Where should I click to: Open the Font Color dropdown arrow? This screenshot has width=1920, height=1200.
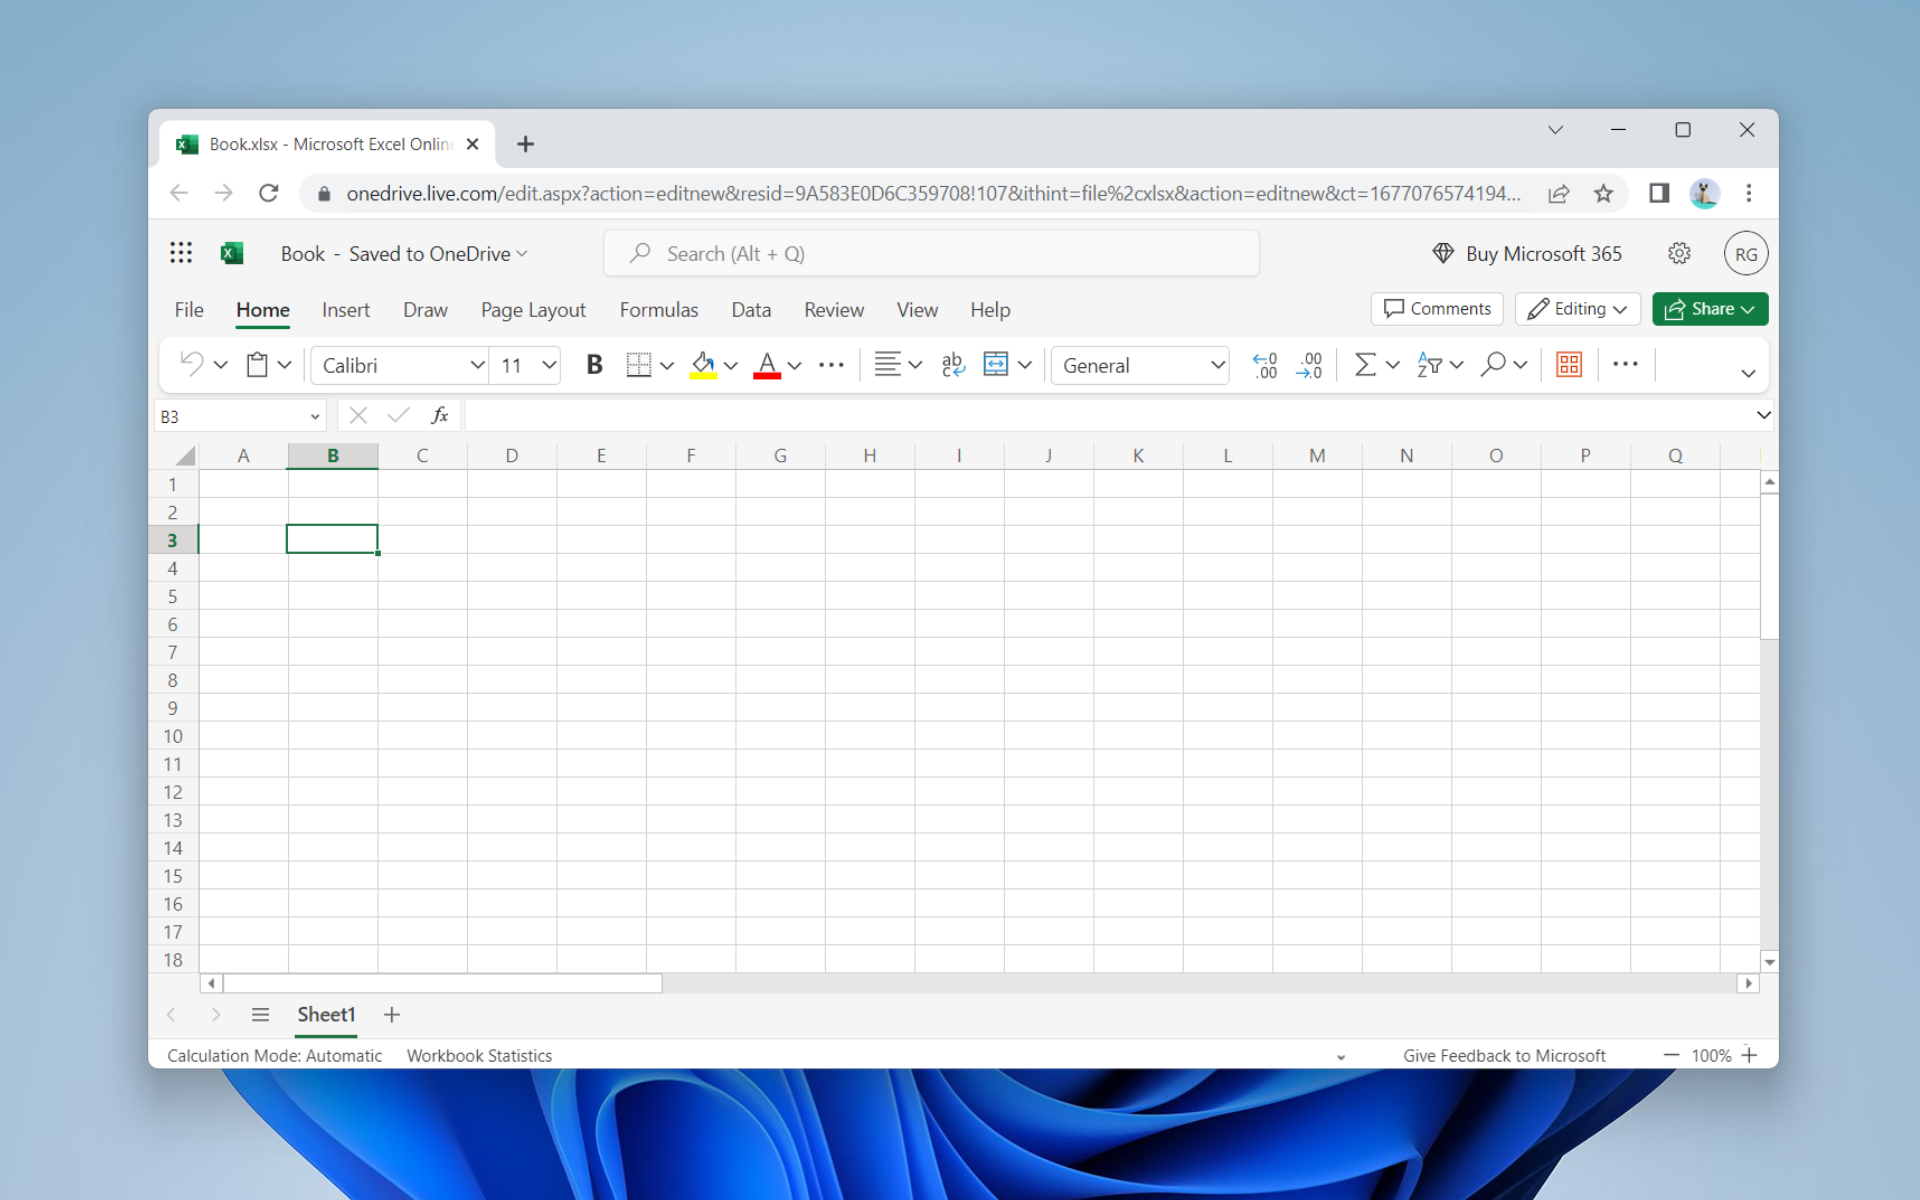pos(795,365)
